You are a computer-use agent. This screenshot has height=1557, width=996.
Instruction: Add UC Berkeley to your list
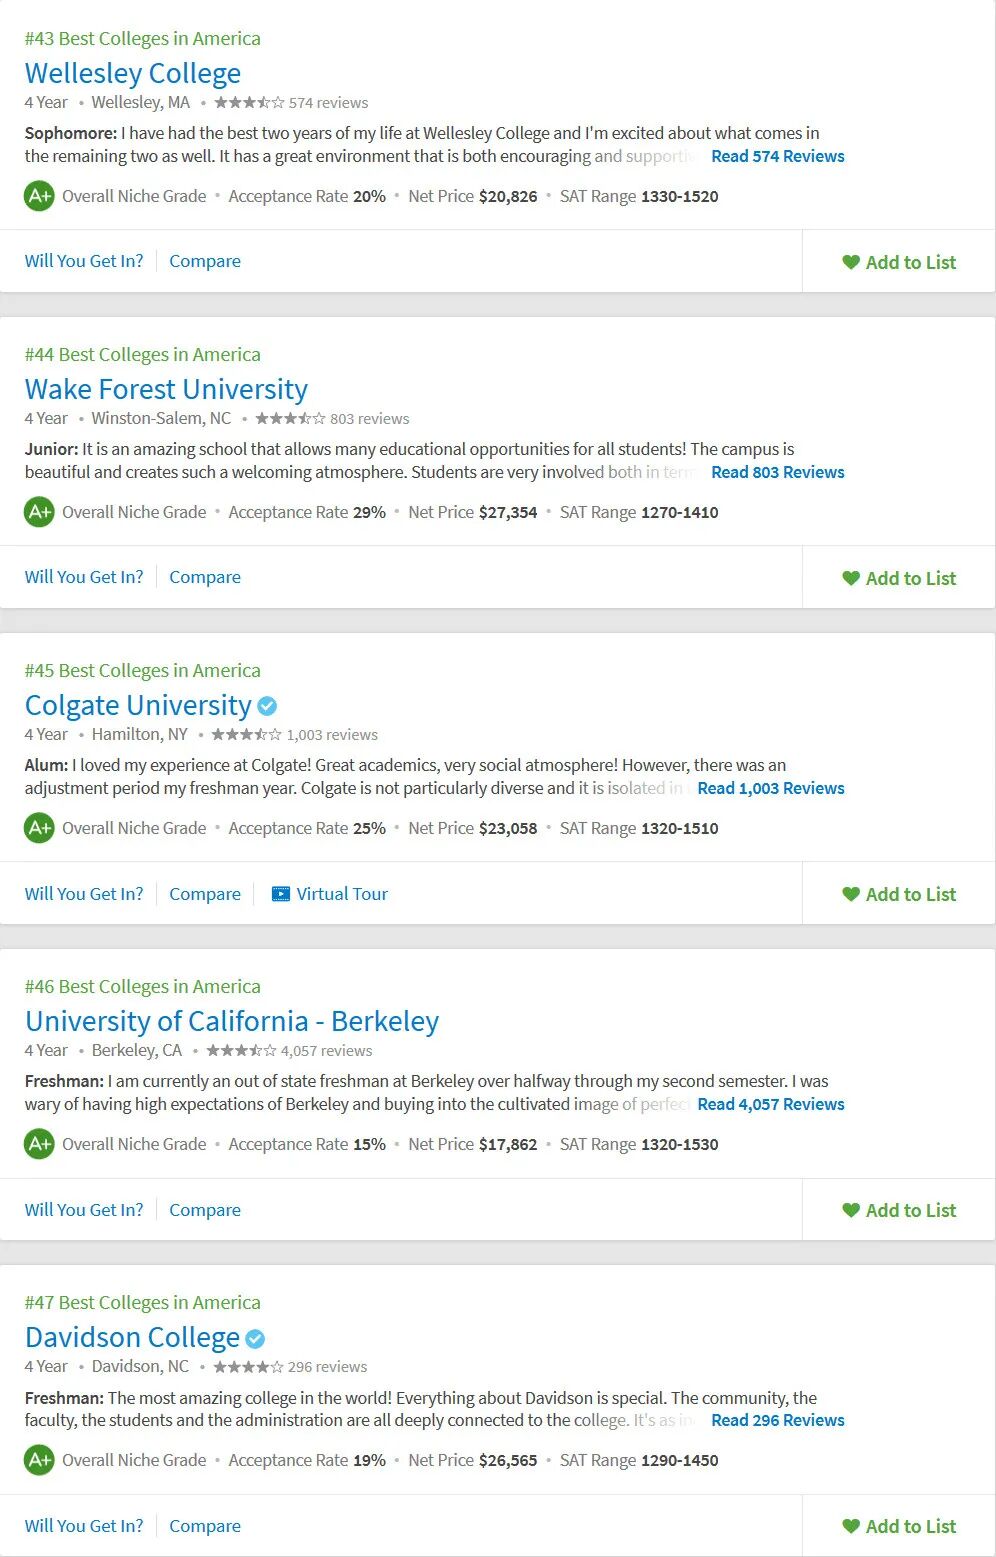click(899, 1210)
